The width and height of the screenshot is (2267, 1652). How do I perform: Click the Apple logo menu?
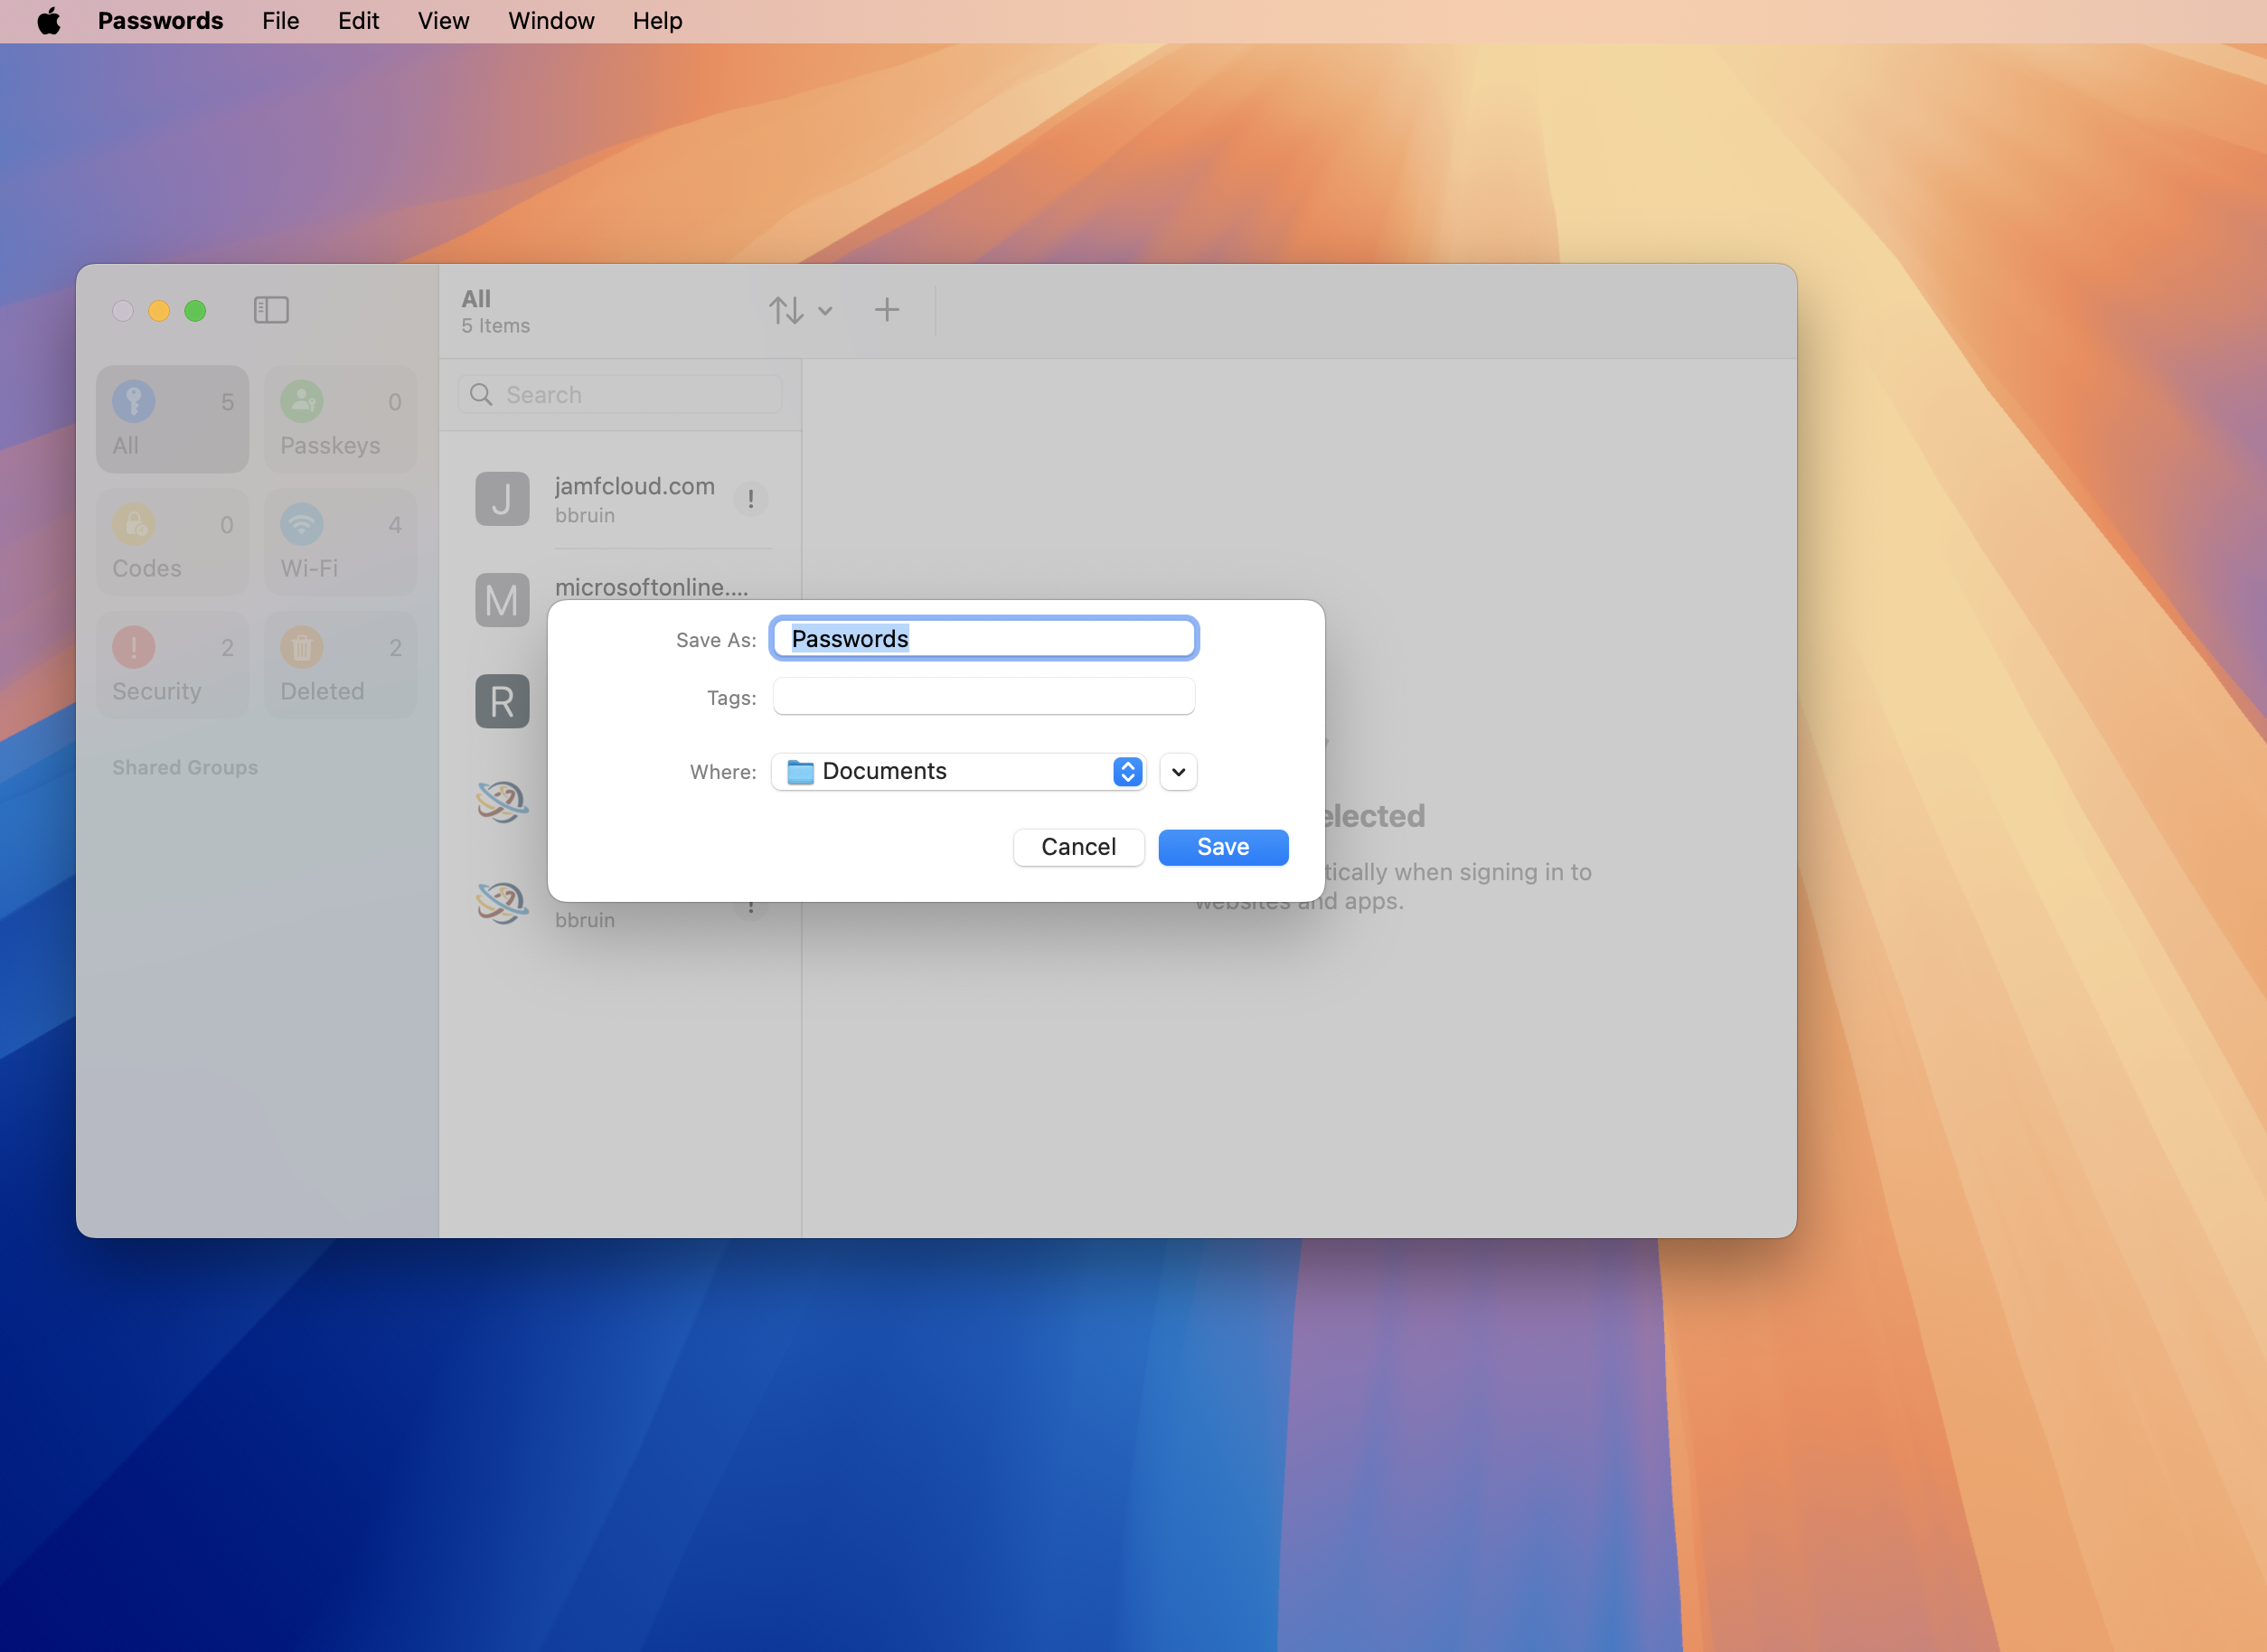coord(48,21)
